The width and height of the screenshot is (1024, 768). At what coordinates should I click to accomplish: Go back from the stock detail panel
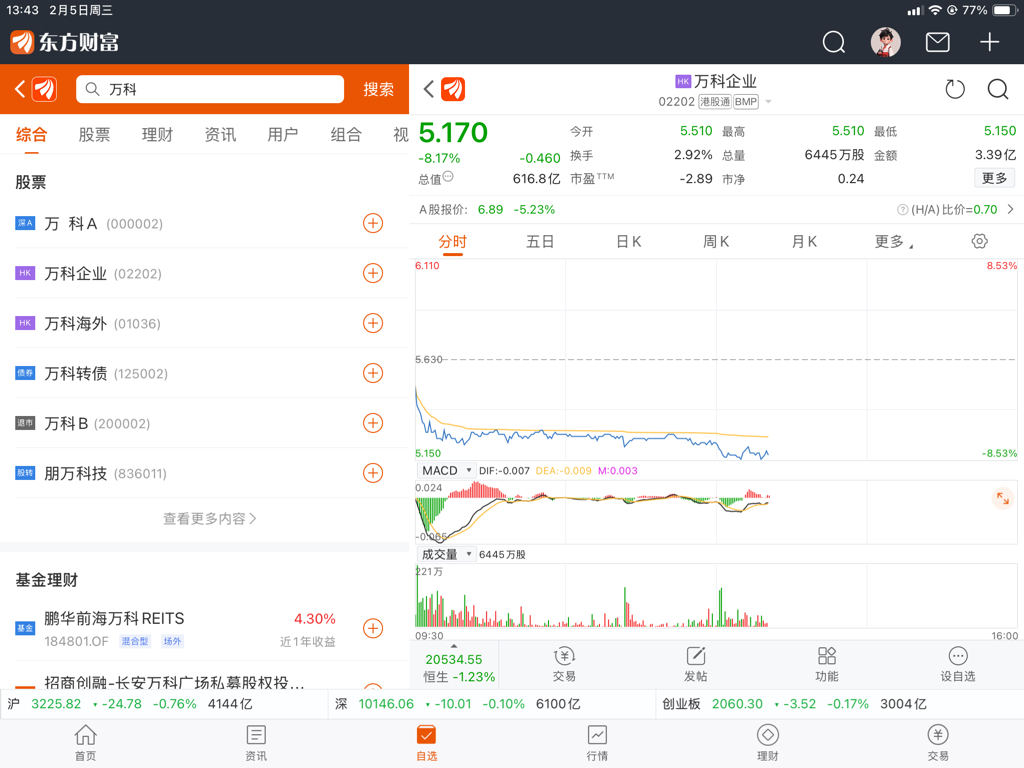[428, 89]
